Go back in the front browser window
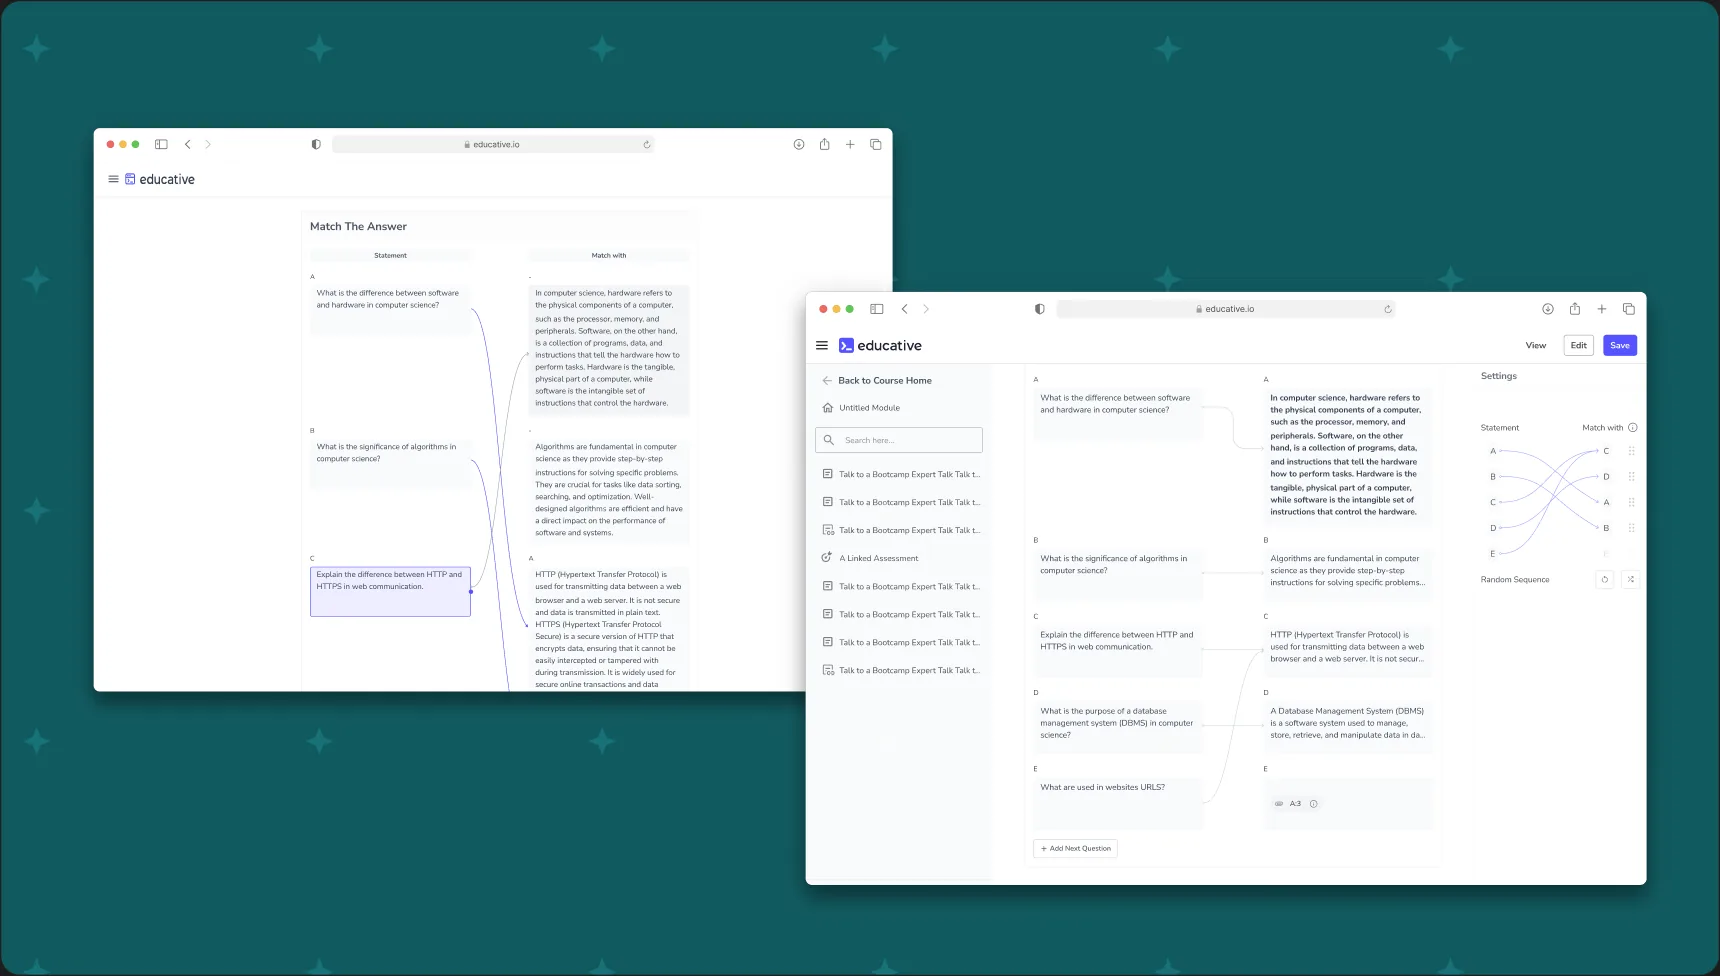This screenshot has width=1720, height=976. click(904, 309)
